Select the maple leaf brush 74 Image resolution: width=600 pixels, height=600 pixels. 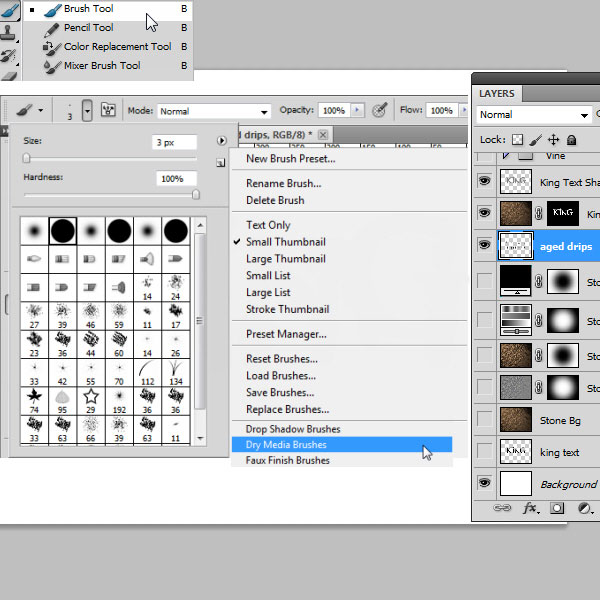pyautogui.click(x=34, y=401)
